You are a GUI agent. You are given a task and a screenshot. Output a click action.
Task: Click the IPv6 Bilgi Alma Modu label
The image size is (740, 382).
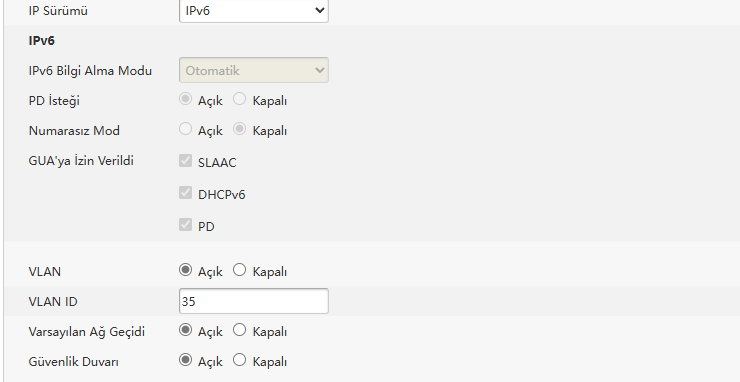point(90,71)
